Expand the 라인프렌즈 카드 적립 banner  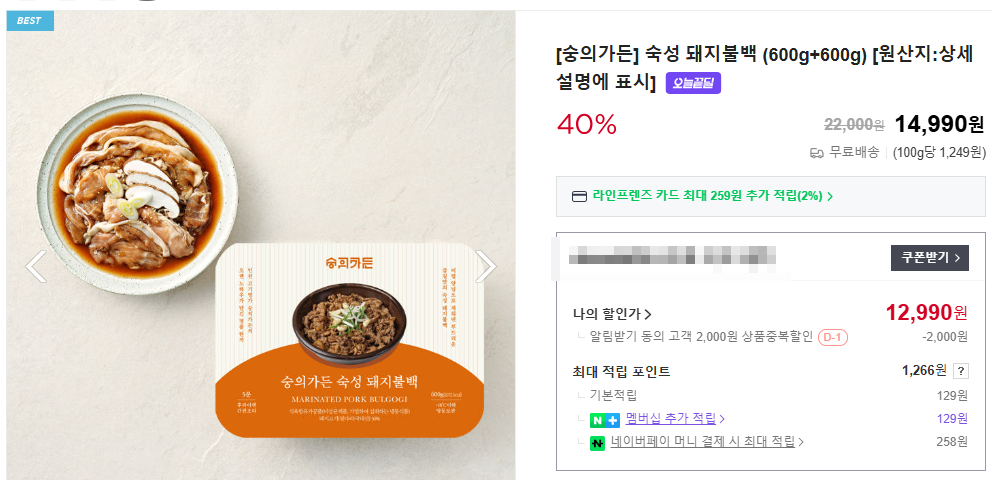(712, 196)
